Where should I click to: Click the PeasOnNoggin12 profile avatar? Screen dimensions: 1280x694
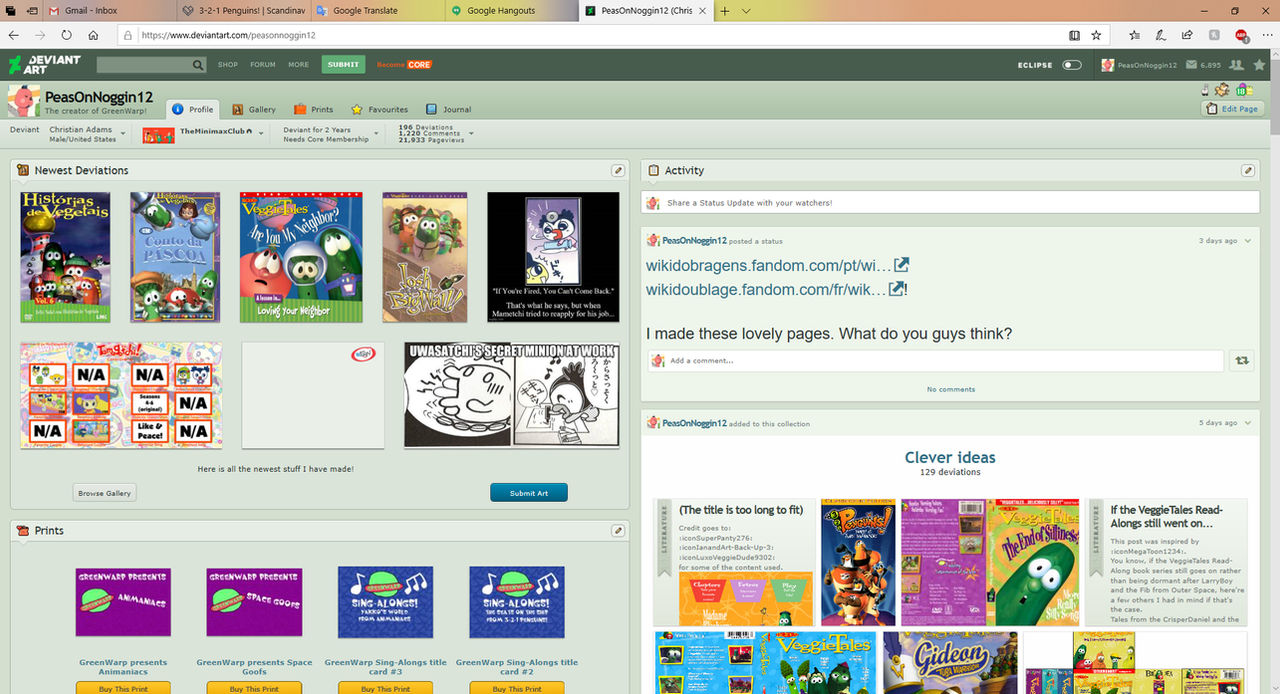pos(24,101)
